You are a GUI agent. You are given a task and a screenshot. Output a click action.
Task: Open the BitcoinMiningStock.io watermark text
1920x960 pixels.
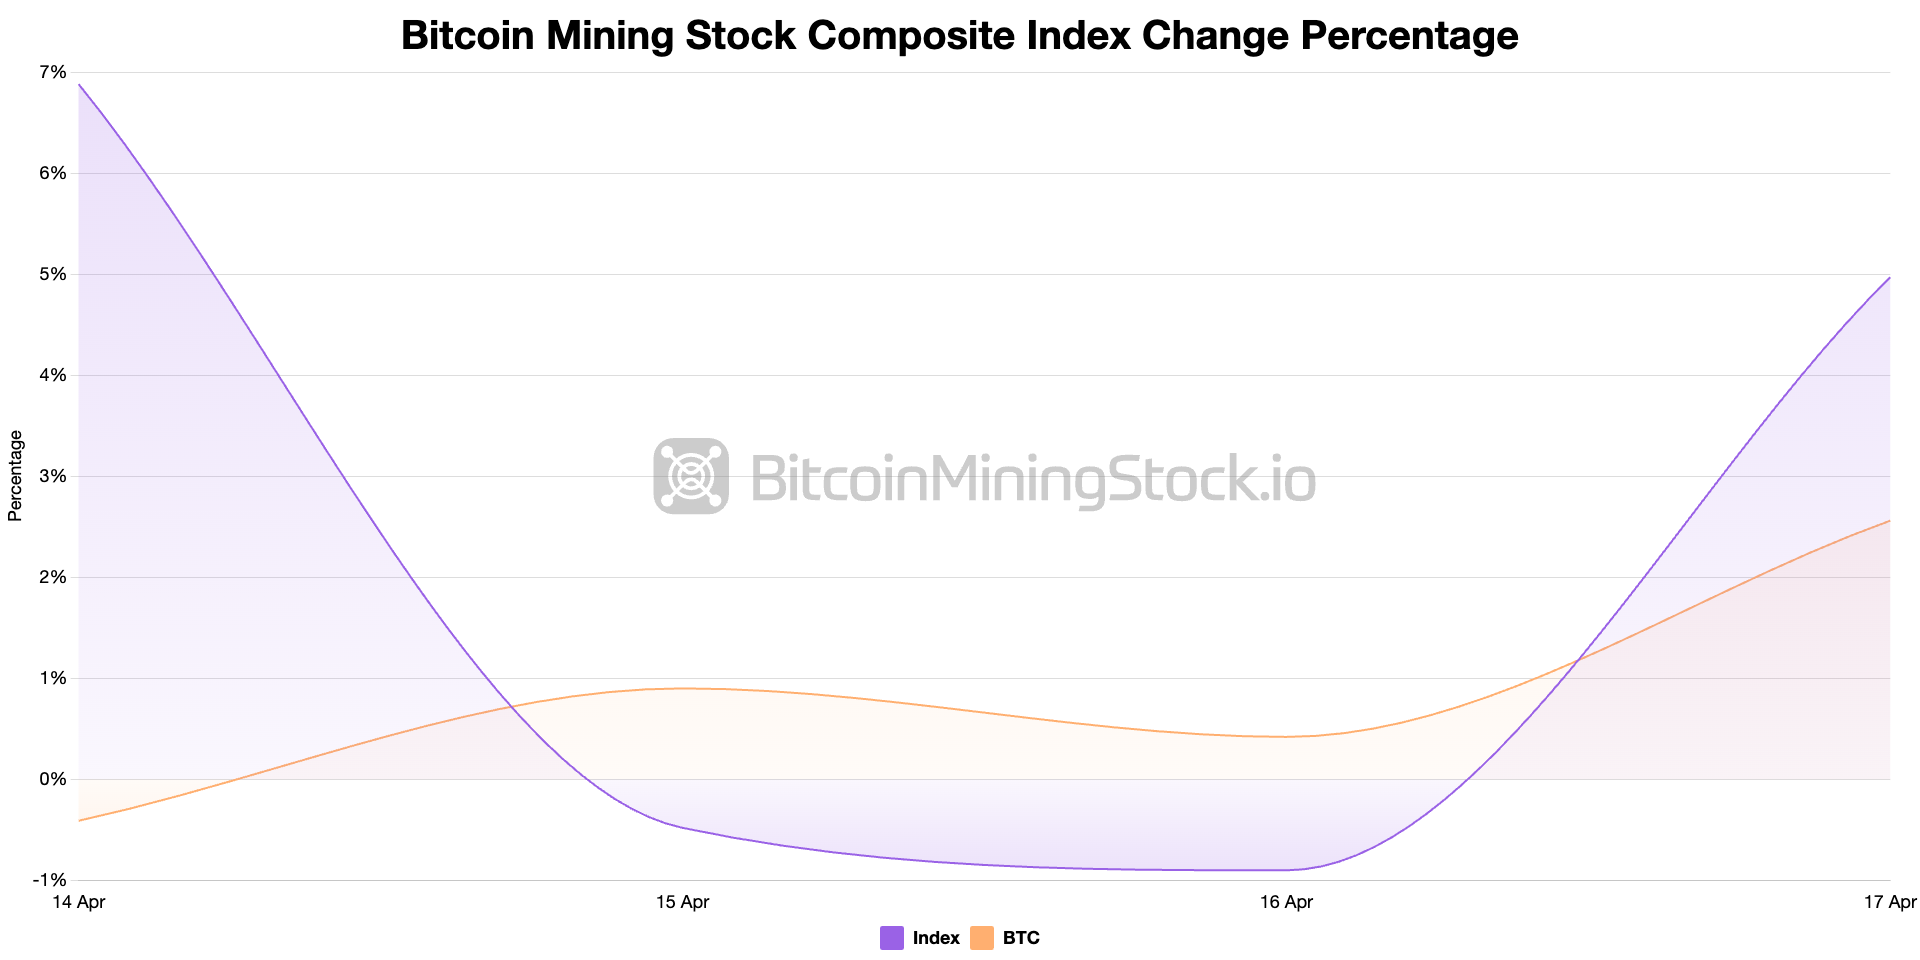[1032, 478]
